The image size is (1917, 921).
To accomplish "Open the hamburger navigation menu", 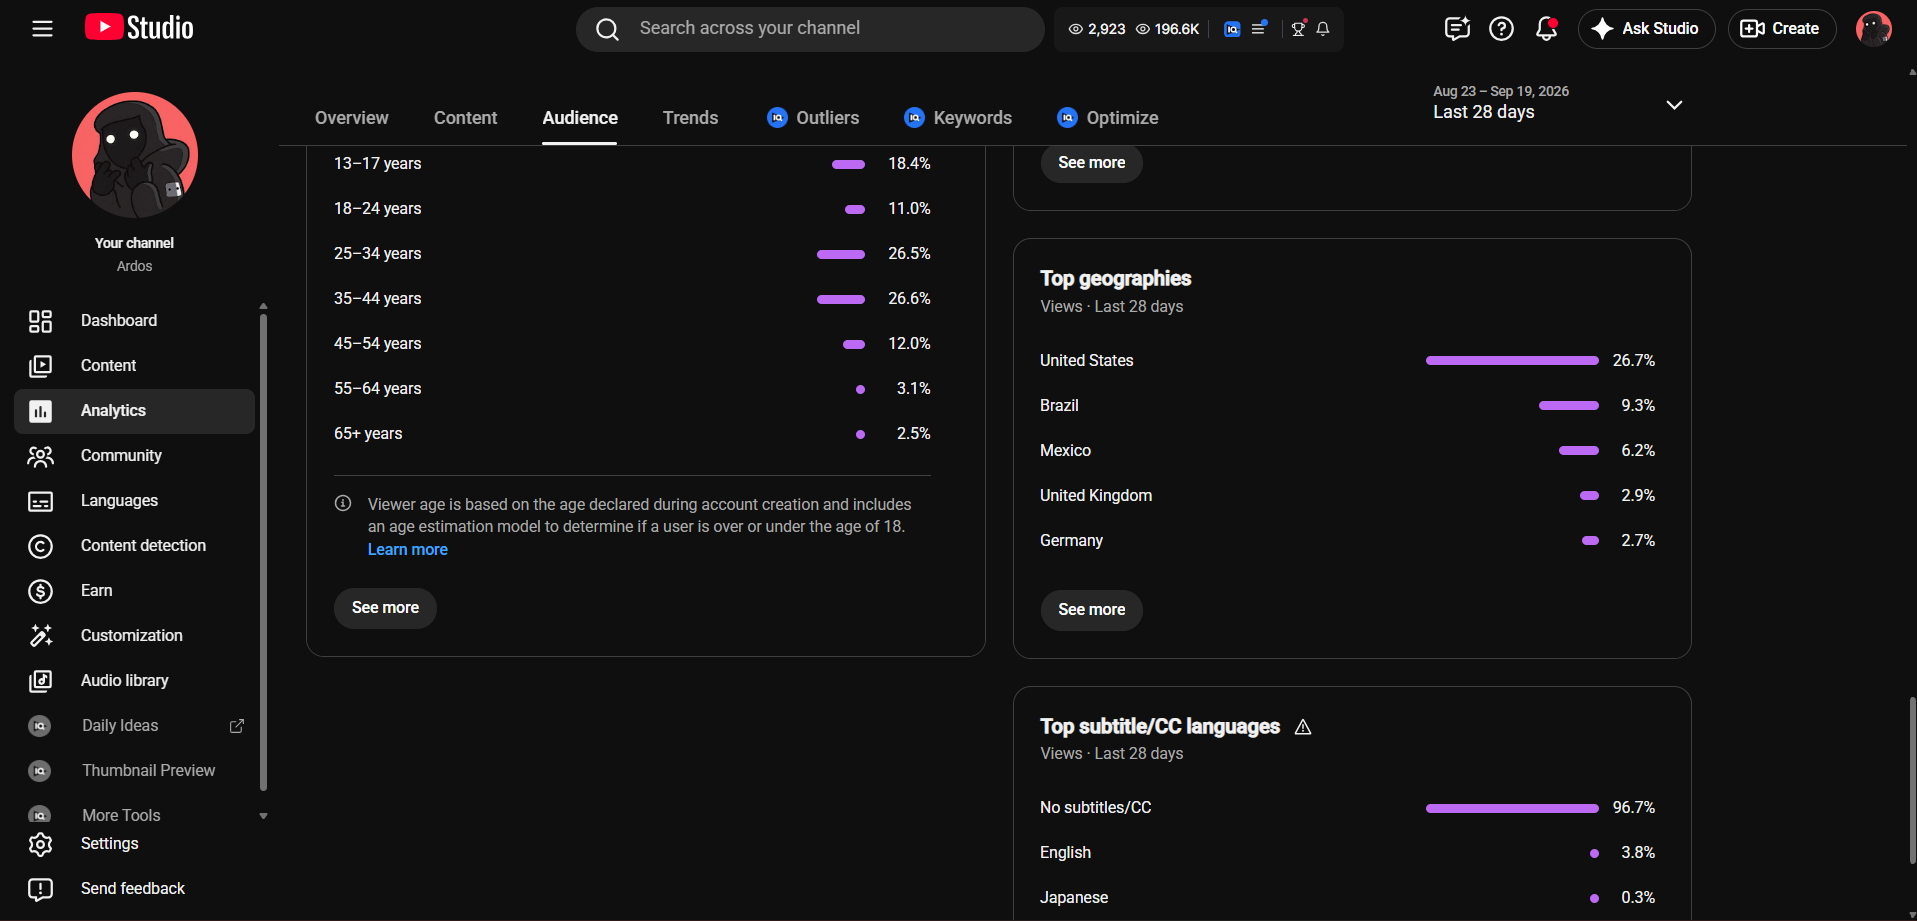I will pos(42,29).
